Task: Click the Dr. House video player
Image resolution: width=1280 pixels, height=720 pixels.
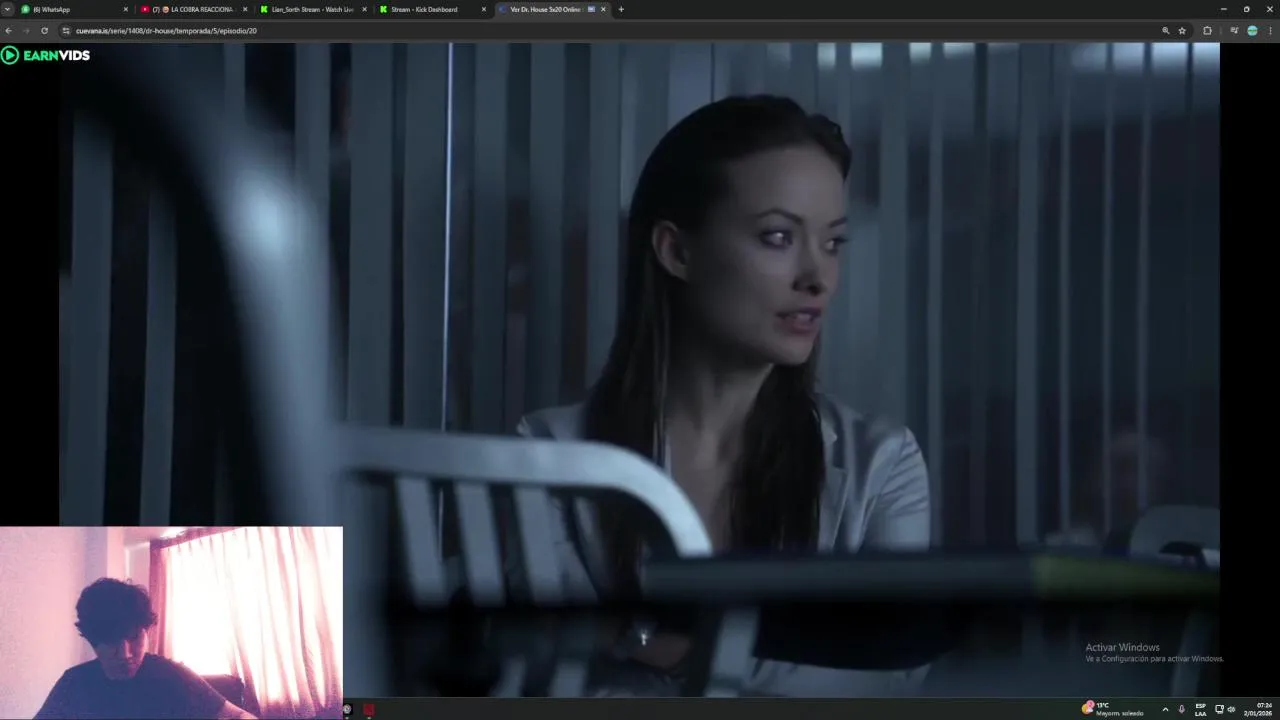Action: [x=639, y=370]
